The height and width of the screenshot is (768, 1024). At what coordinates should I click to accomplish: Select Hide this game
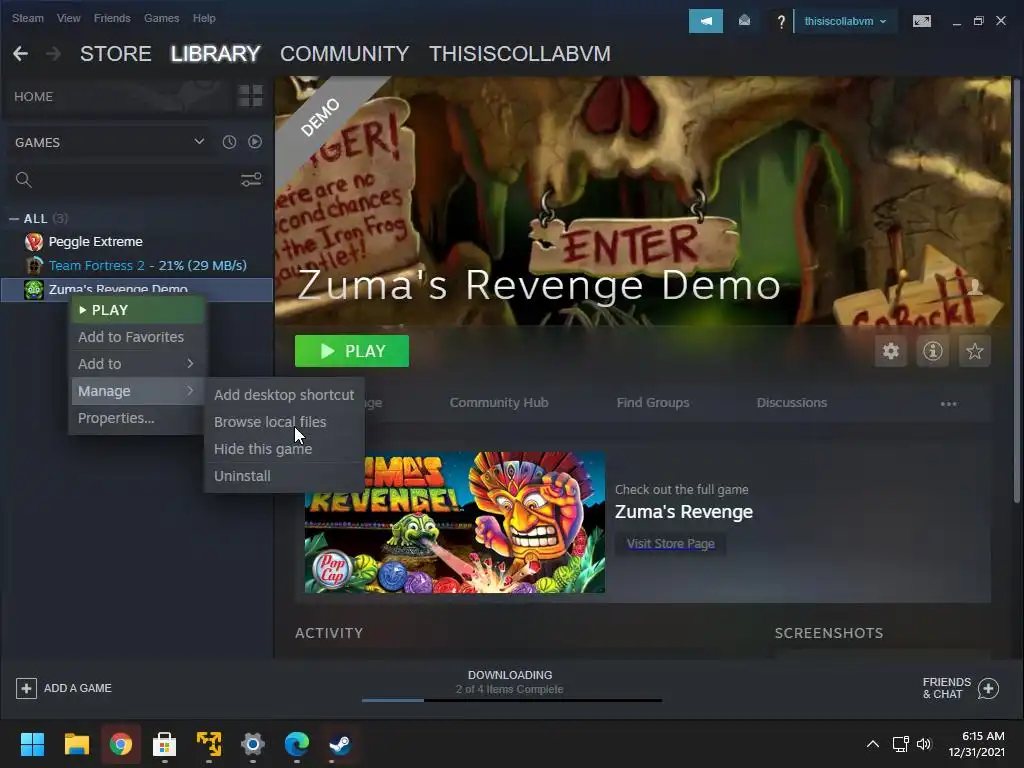(x=284, y=449)
